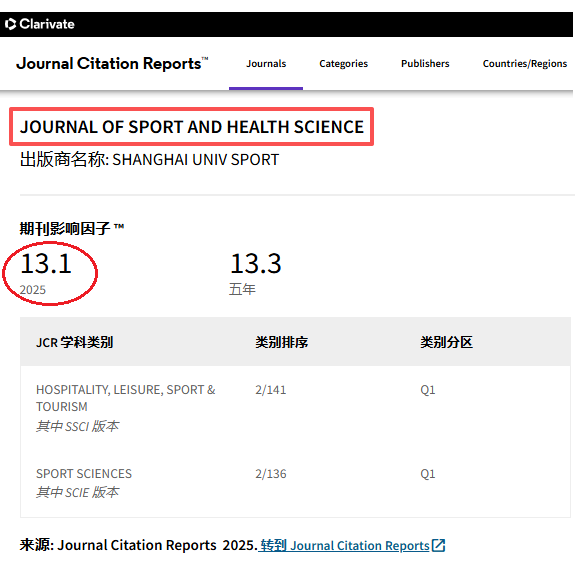Click the 13.3 five-year impact factor
The image size is (575, 563).
pos(256,263)
